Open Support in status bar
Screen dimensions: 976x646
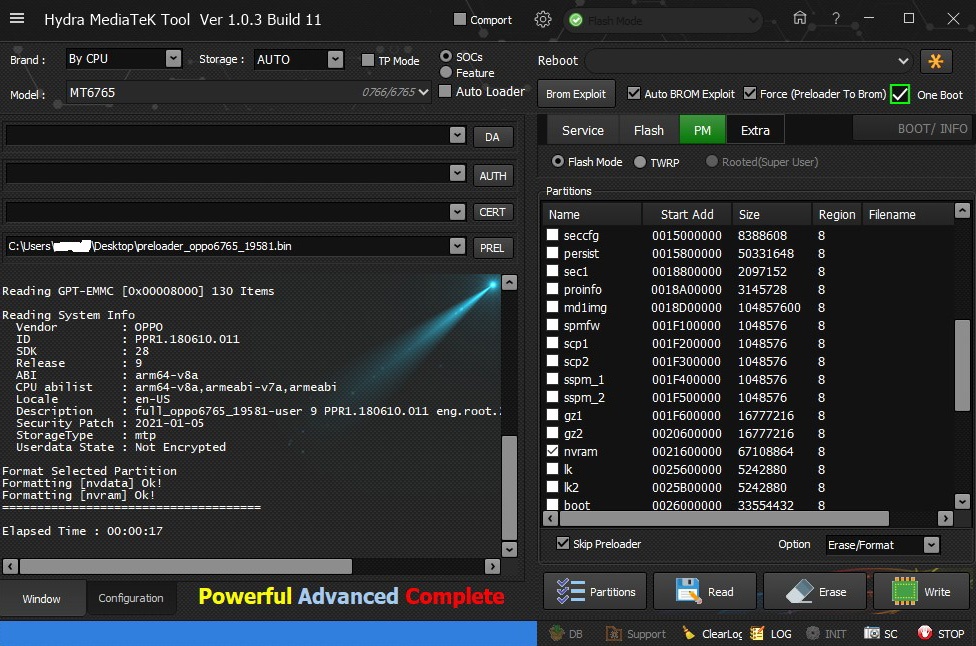(x=636, y=634)
